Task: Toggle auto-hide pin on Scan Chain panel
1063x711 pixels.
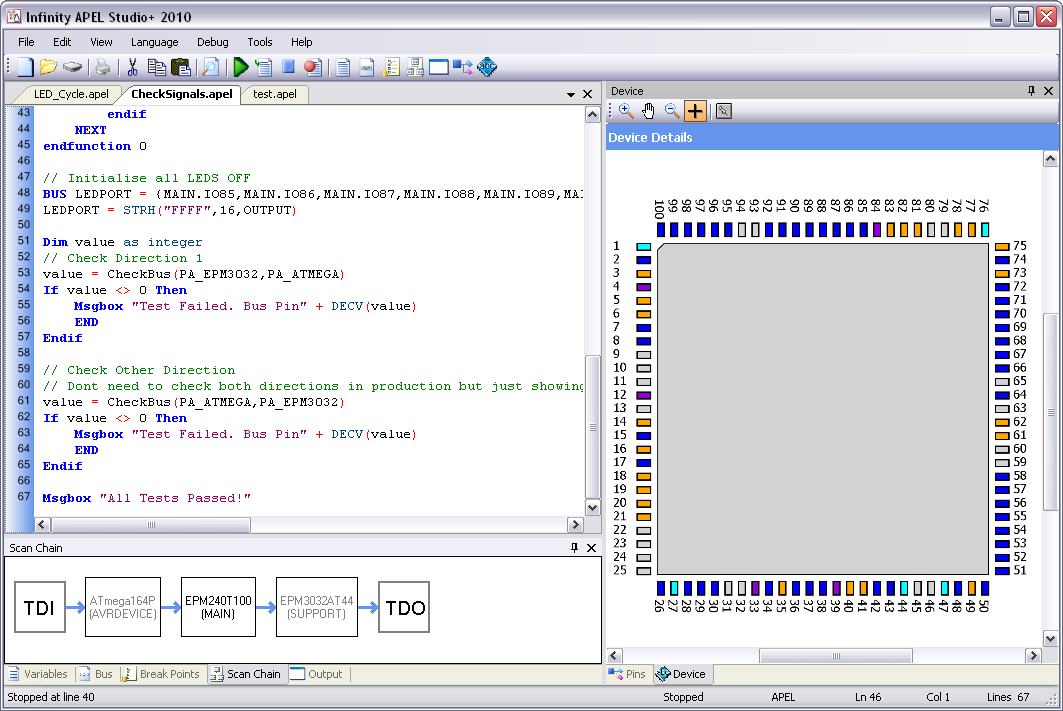Action: [x=574, y=548]
